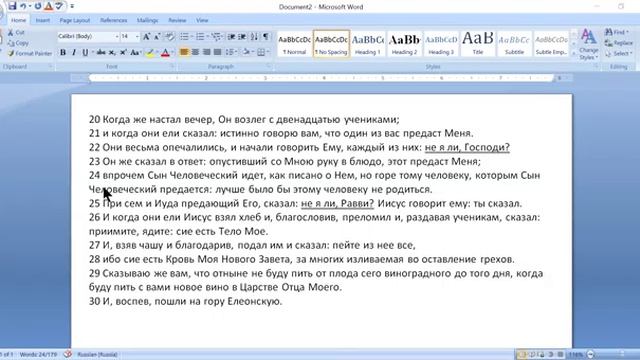The height and width of the screenshot is (360, 640).
Task: Apply superscript formatting
Action: tap(123, 52)
